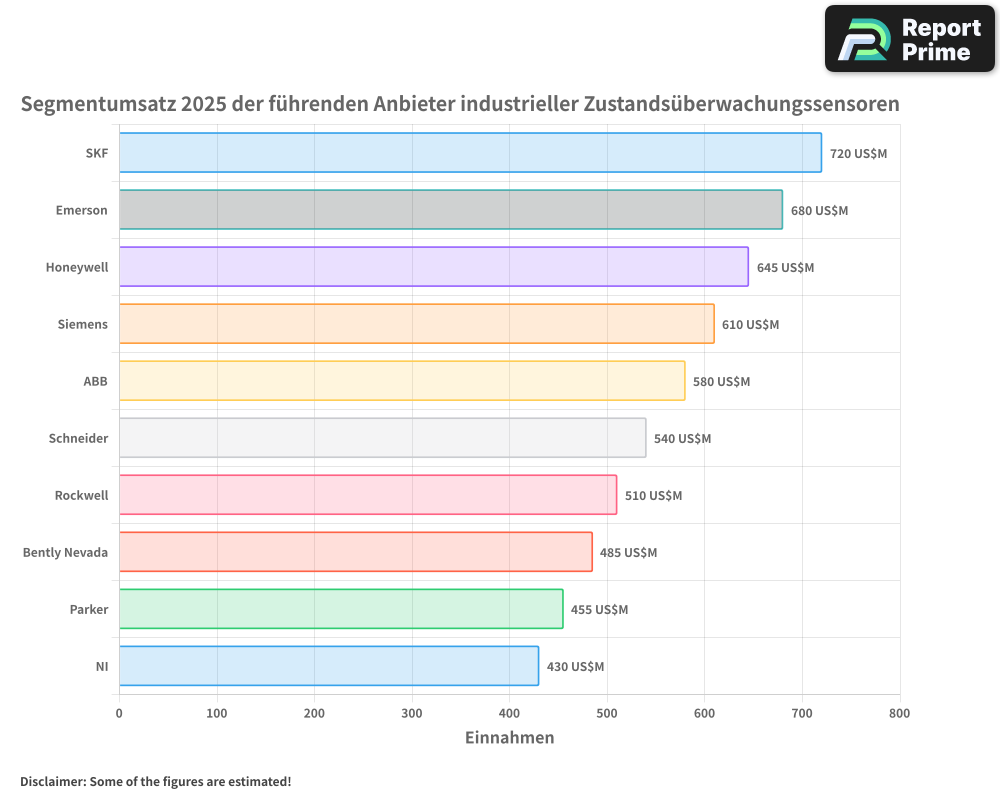1000x800 pixels.
Task: Select the Parker bar
Action: 340,609
